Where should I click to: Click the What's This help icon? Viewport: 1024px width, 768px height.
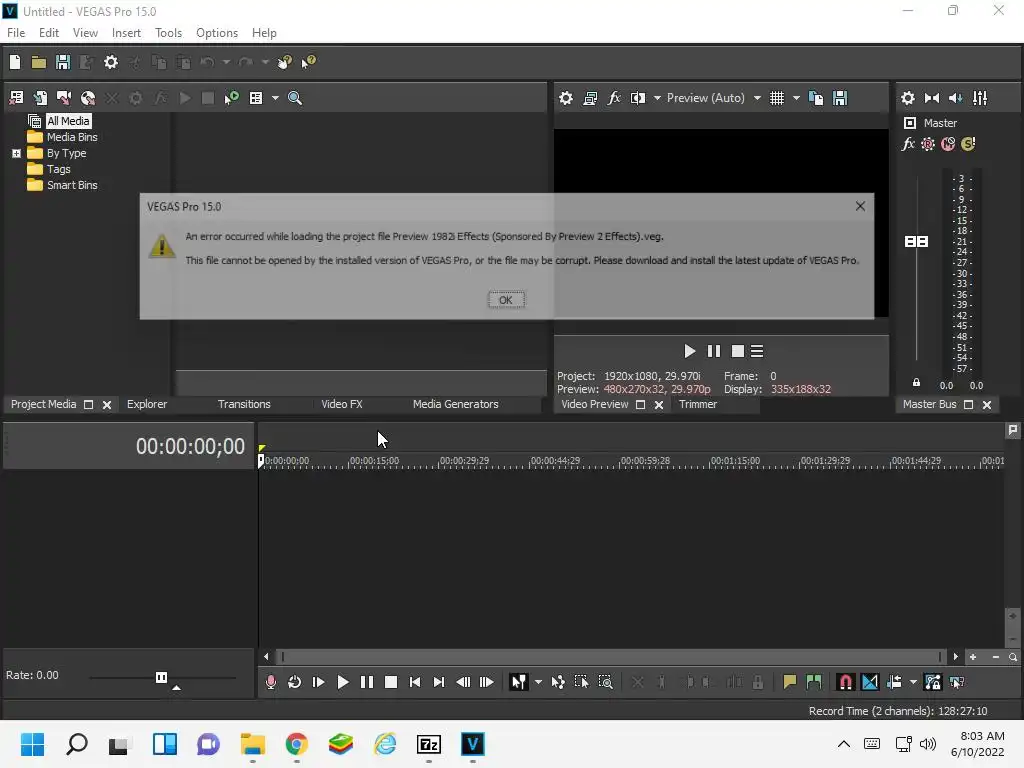pyautogui.click(x=308, y=62)
